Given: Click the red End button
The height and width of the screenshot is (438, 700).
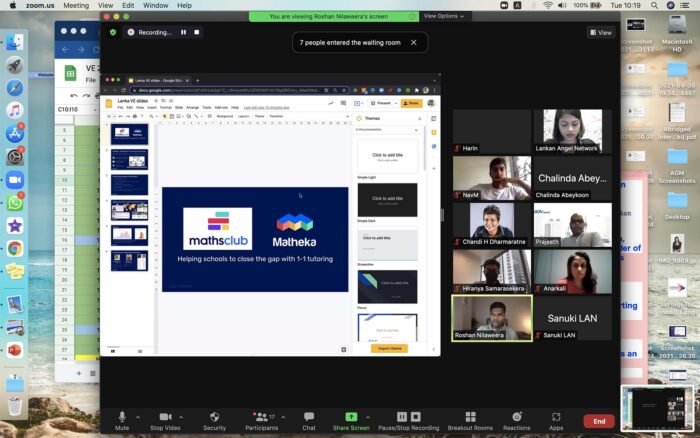Looking at the screenshot, I should [x=598, y=421].
